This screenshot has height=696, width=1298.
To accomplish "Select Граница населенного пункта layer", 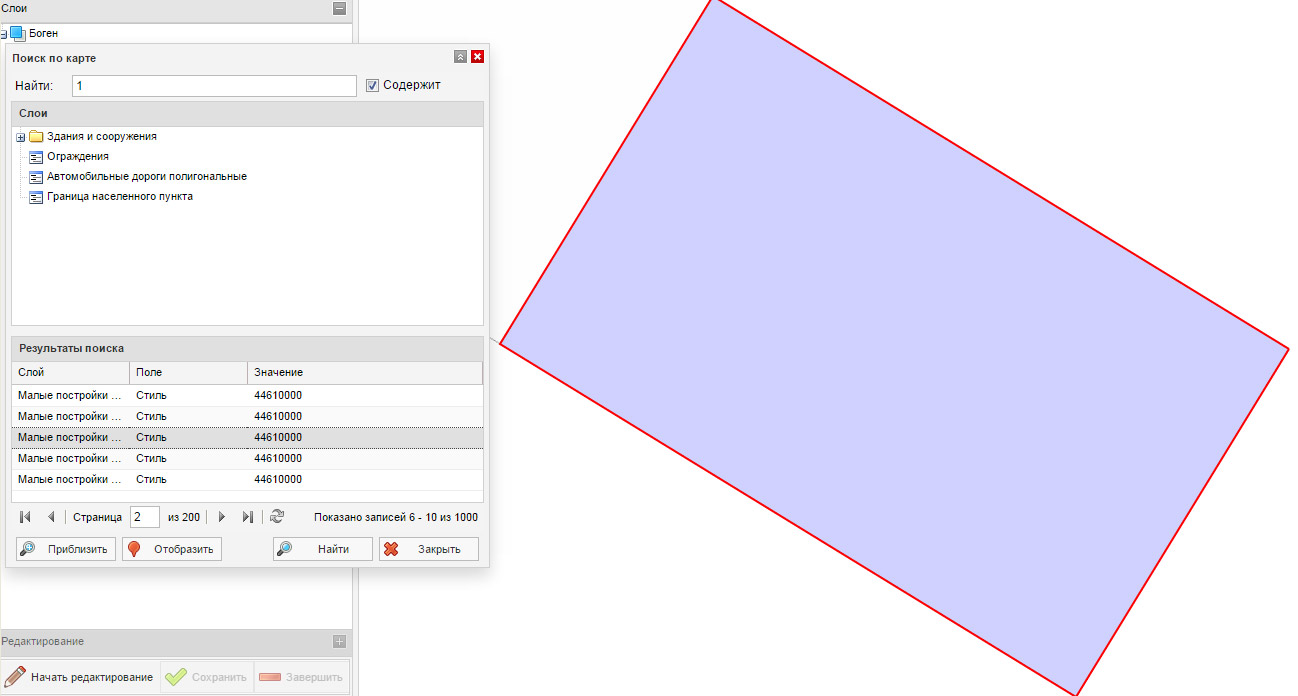I will pyautogui.click(x=119, y=197).
